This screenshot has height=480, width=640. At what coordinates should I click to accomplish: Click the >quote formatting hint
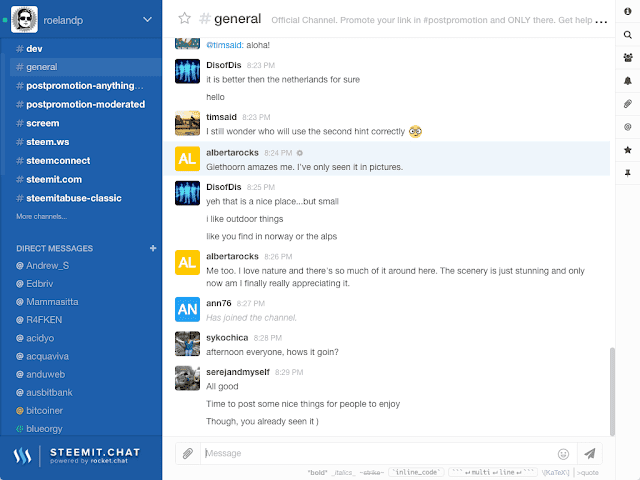(587, 473)
